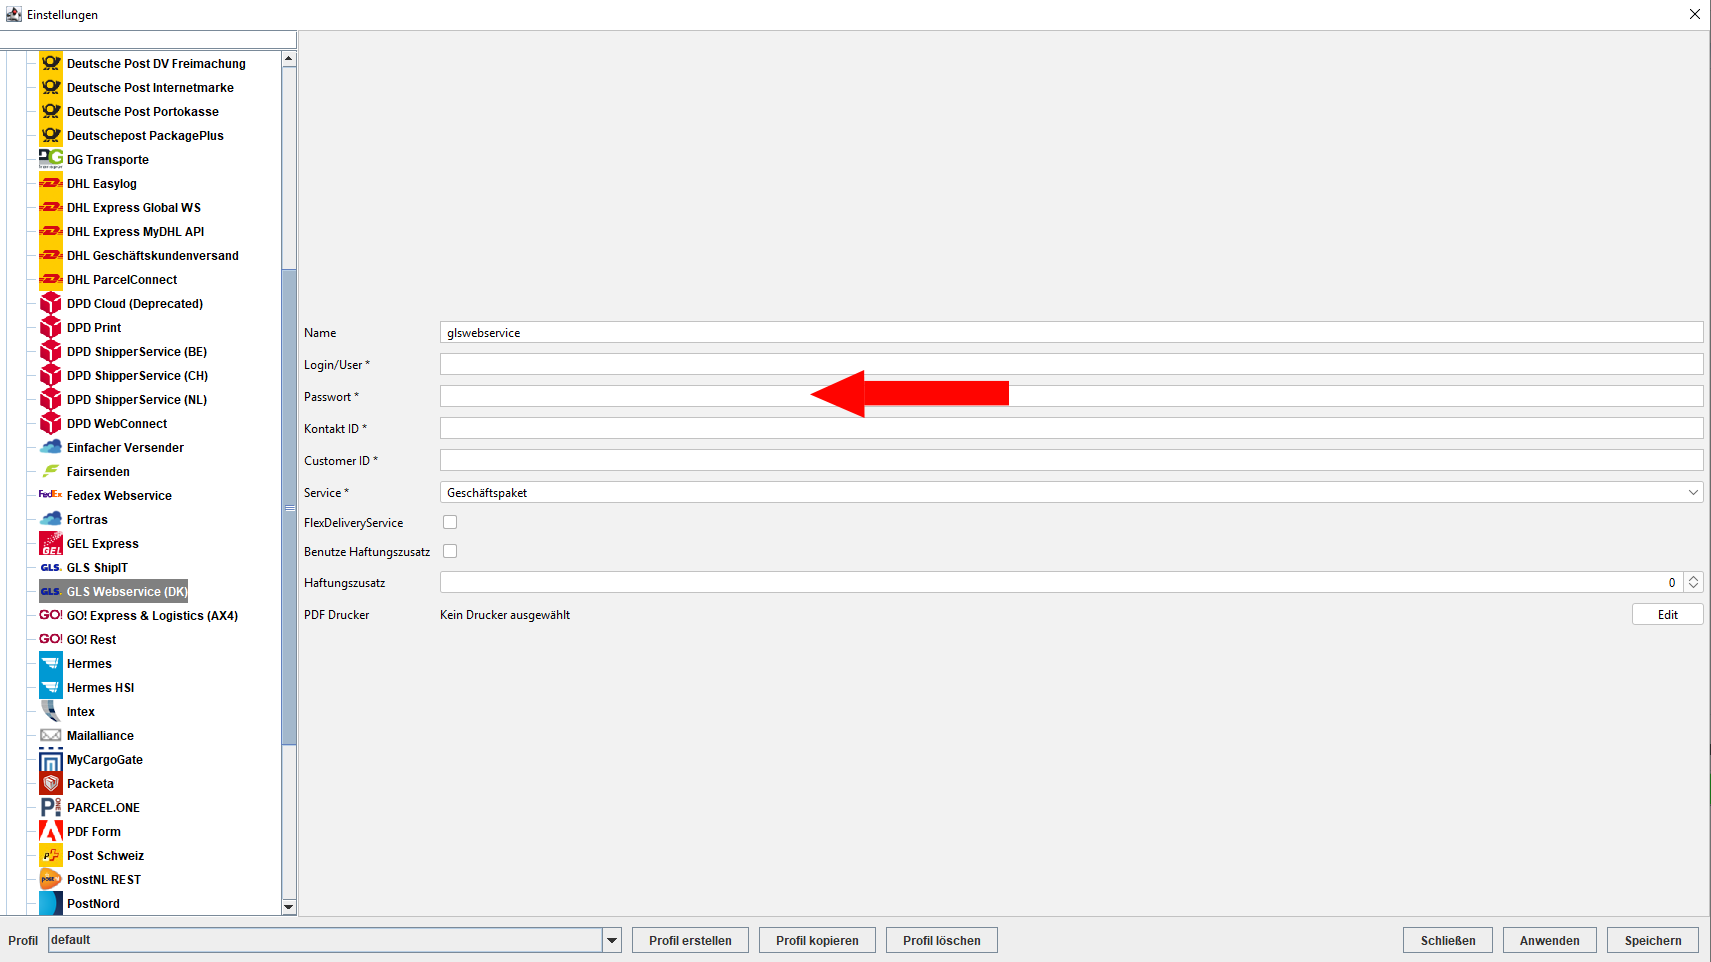The image size is (1711, 962).
Task: Select DHL Express Global WS in tree
Action: [134, 207]
